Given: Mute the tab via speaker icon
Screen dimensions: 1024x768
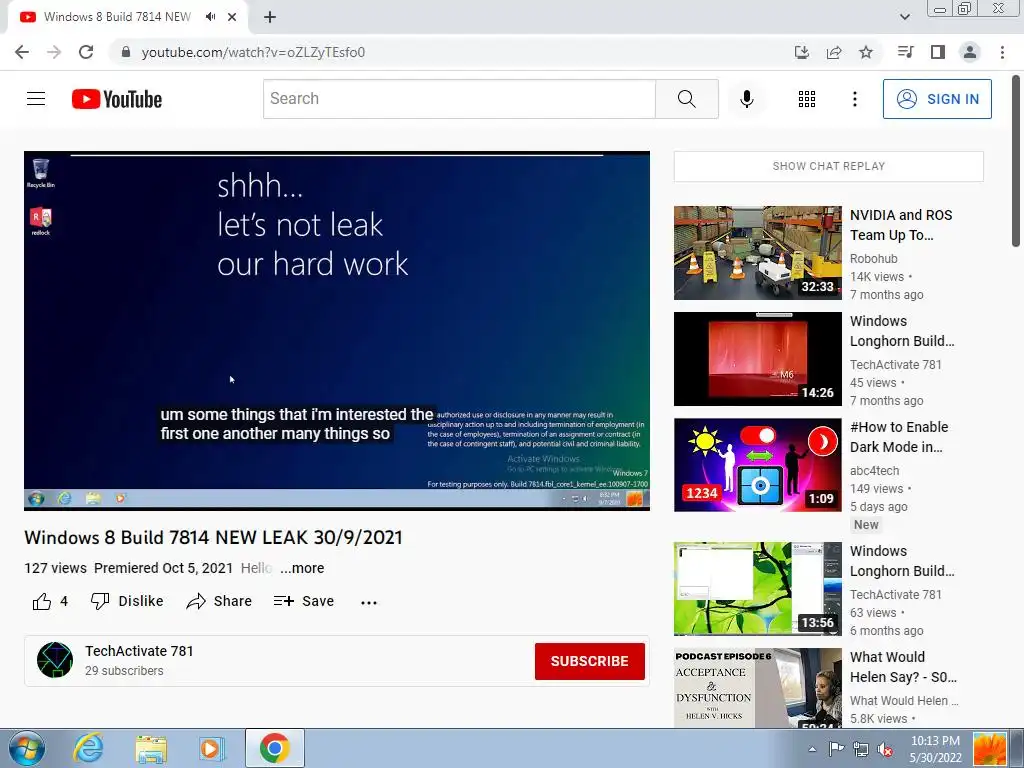Looking at the screenshot, I should [210, 17].
